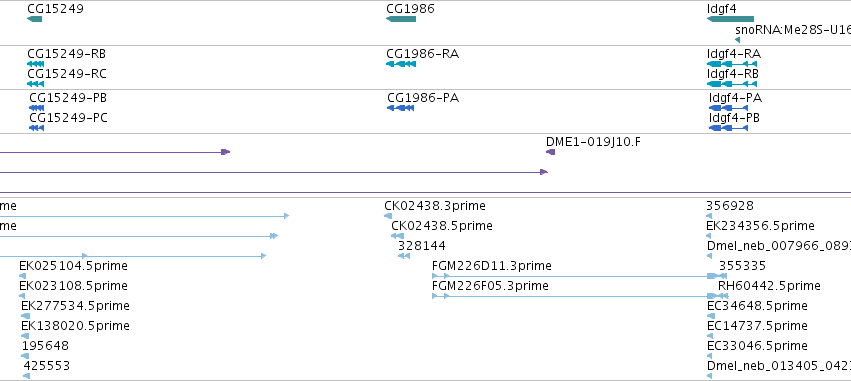Click the EC34648.5prime marker
The width and height of the screenshot is (851, 381).
[x=710, y=316]
